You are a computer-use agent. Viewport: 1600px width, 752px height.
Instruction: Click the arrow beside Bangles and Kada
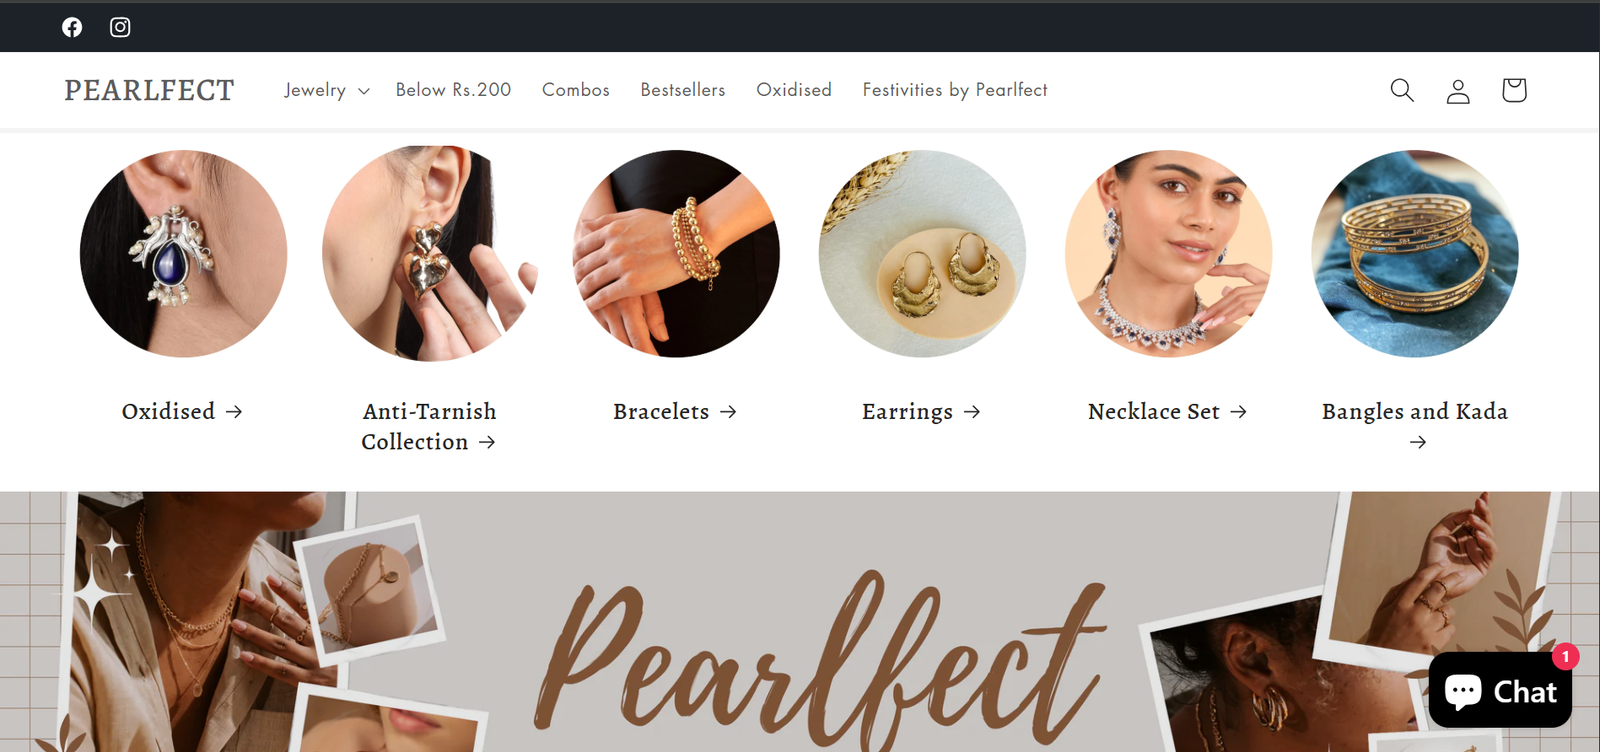coord(1418,442)
